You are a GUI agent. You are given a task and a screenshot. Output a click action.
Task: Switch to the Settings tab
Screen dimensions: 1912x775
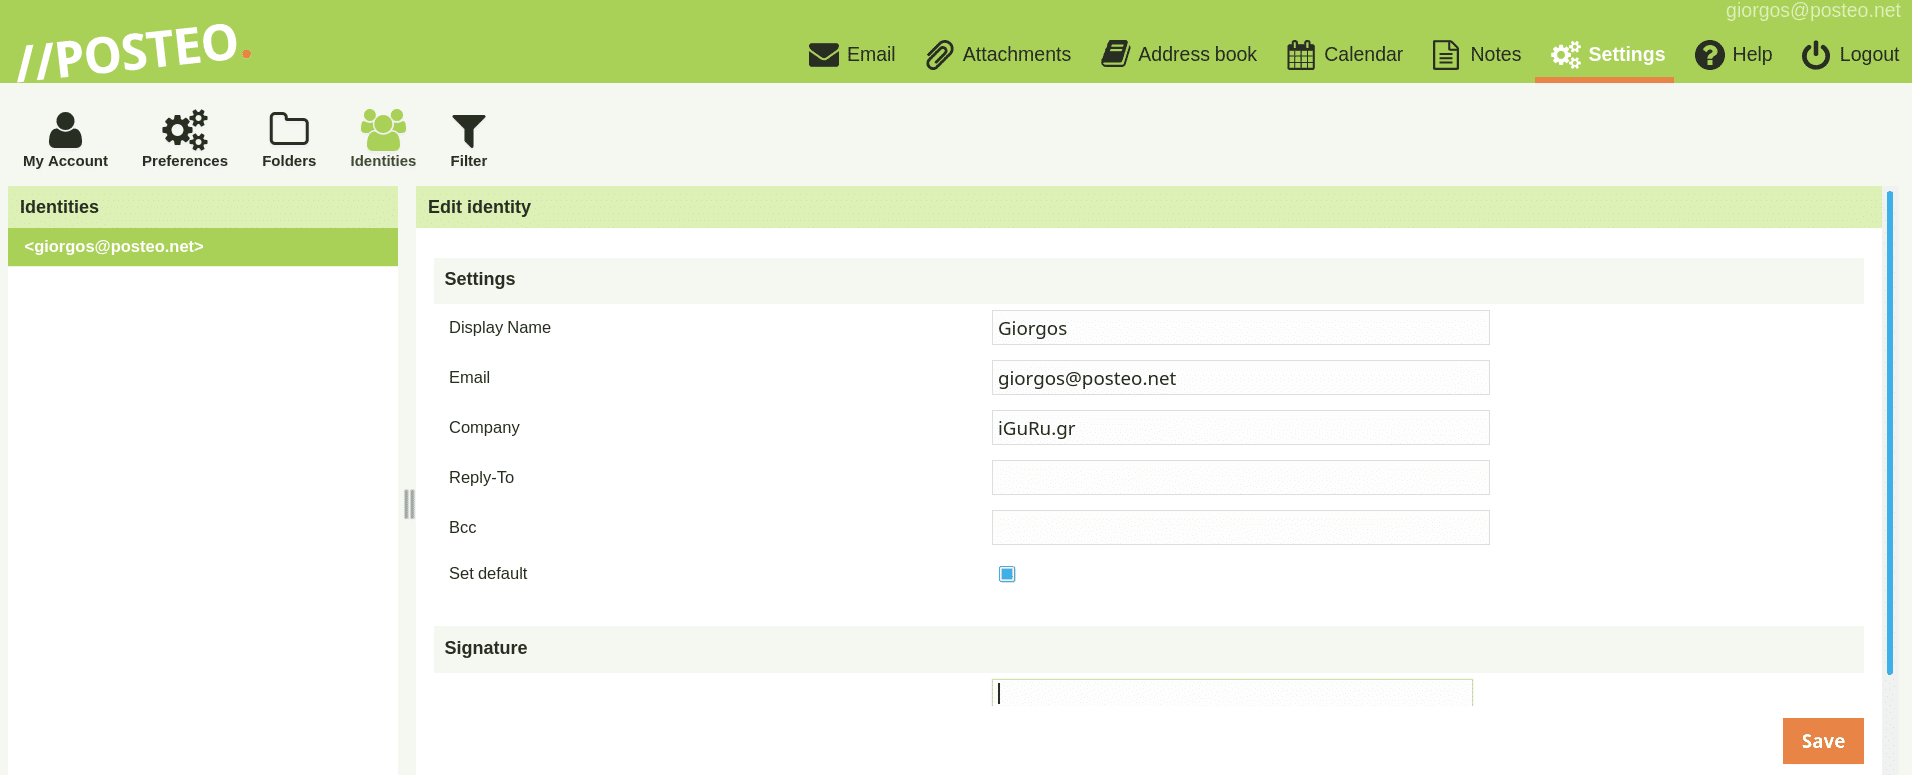[1607, 55]
